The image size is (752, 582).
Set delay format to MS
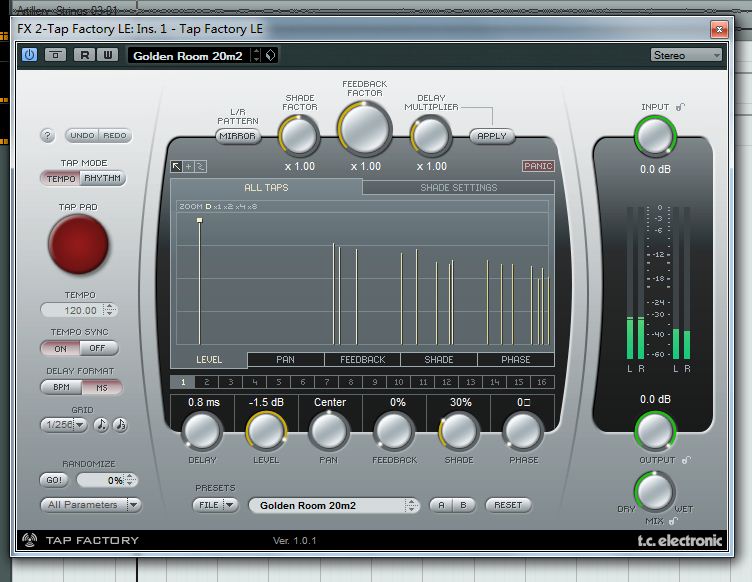pyautogui.click(x=102, y=387)
